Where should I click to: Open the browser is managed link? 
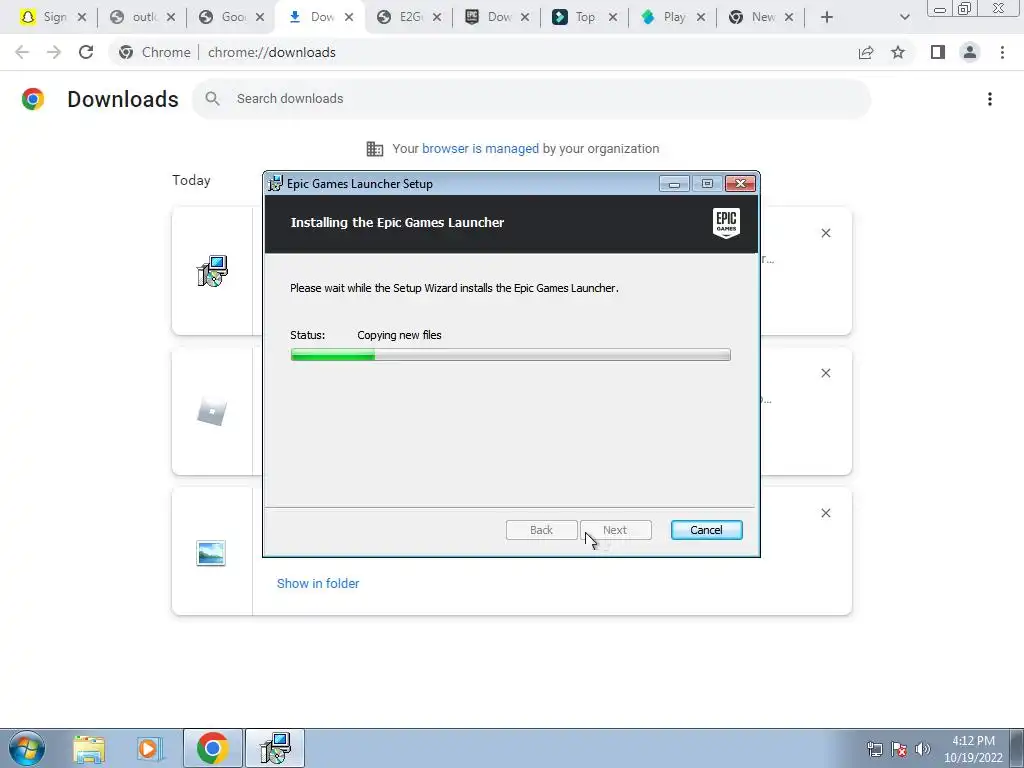tap(480, 148)
